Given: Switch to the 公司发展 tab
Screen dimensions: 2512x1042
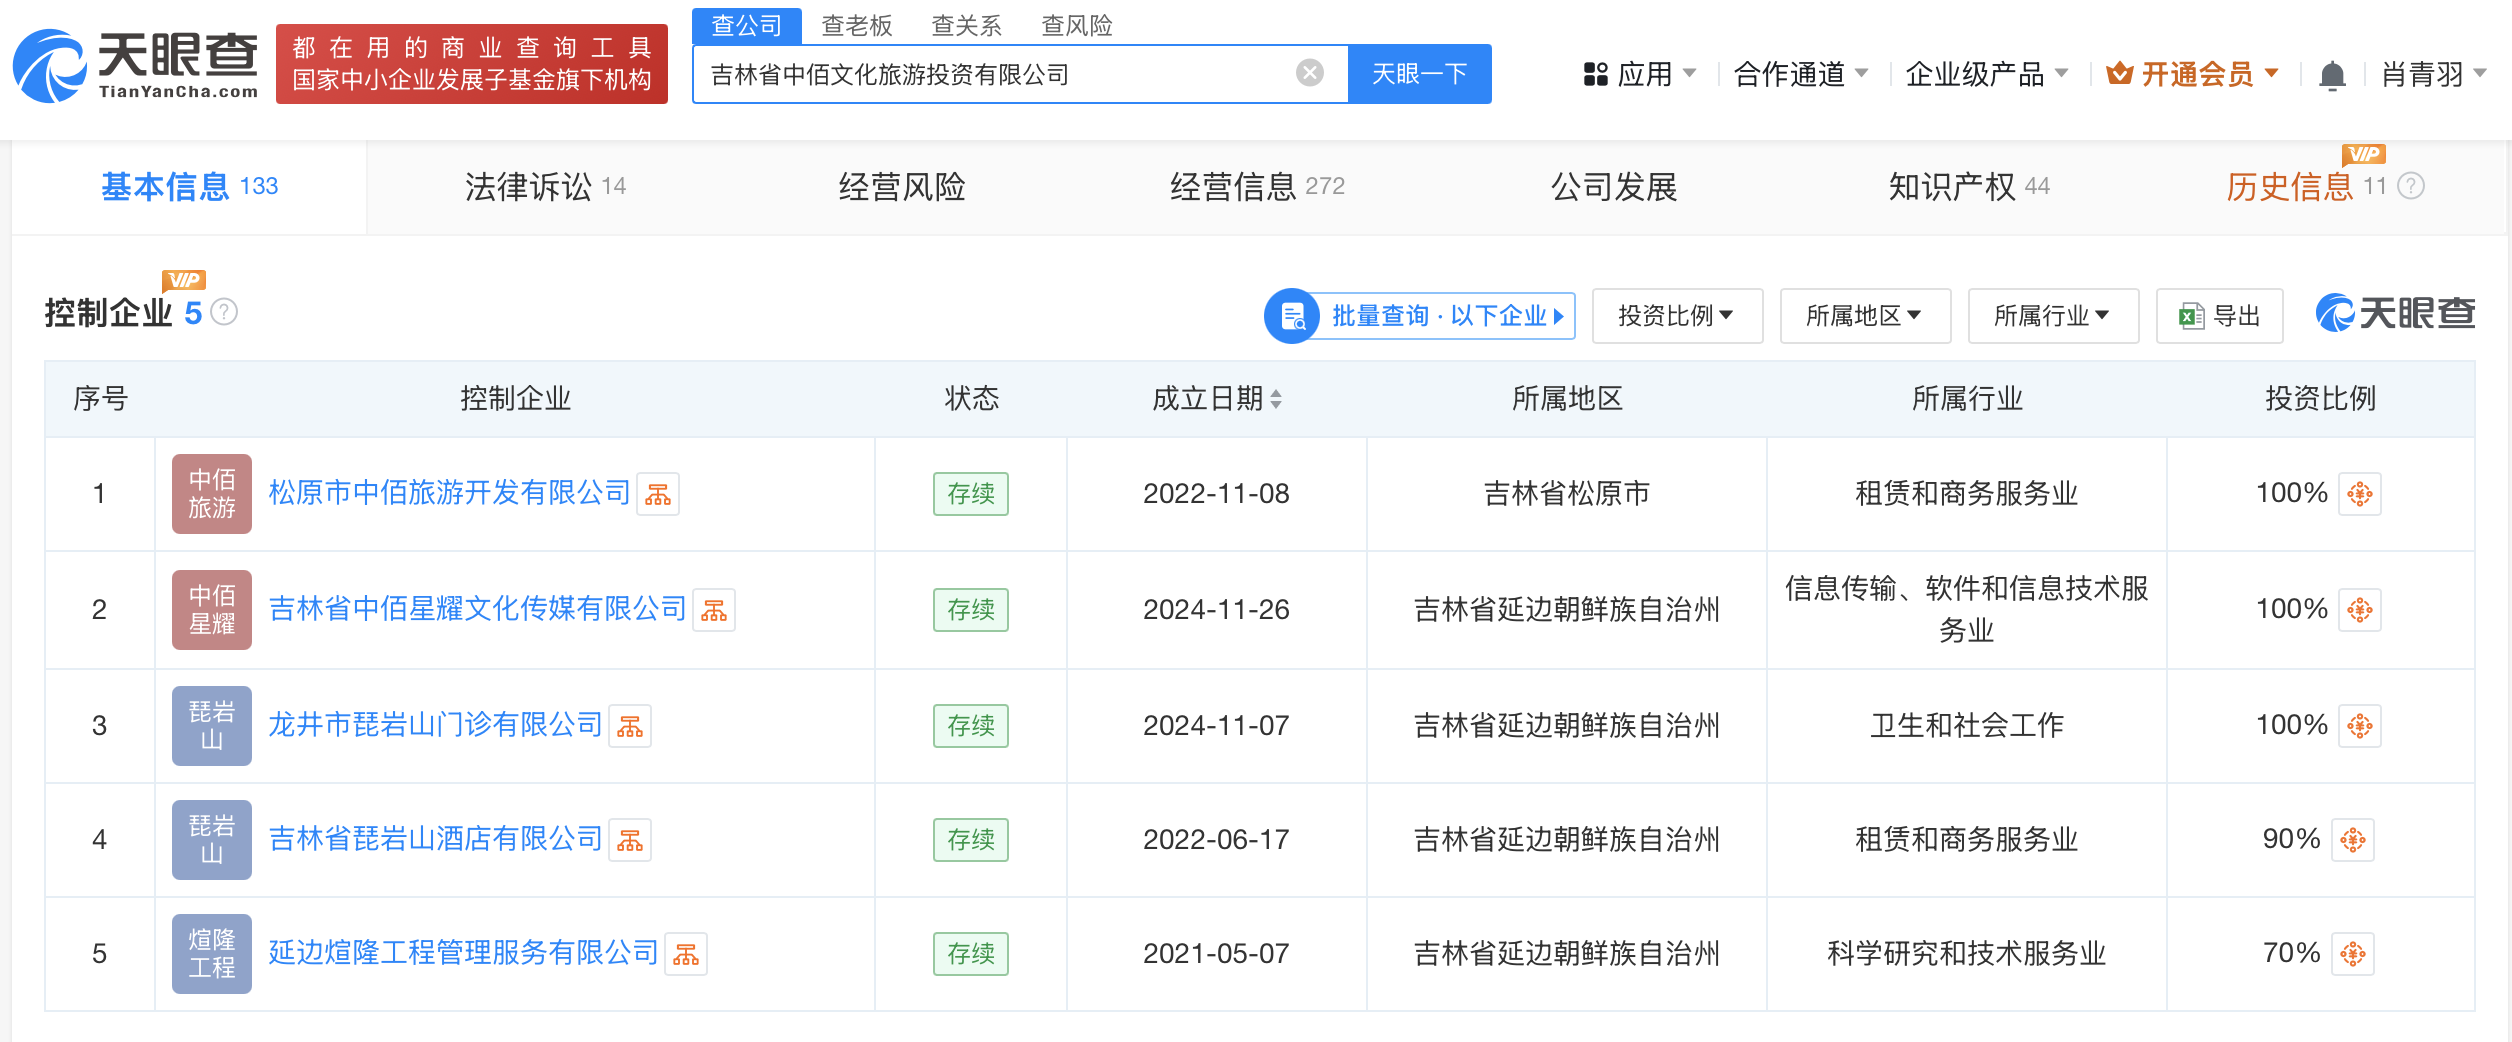Looking at the screenshot, I should [1614, 187].
